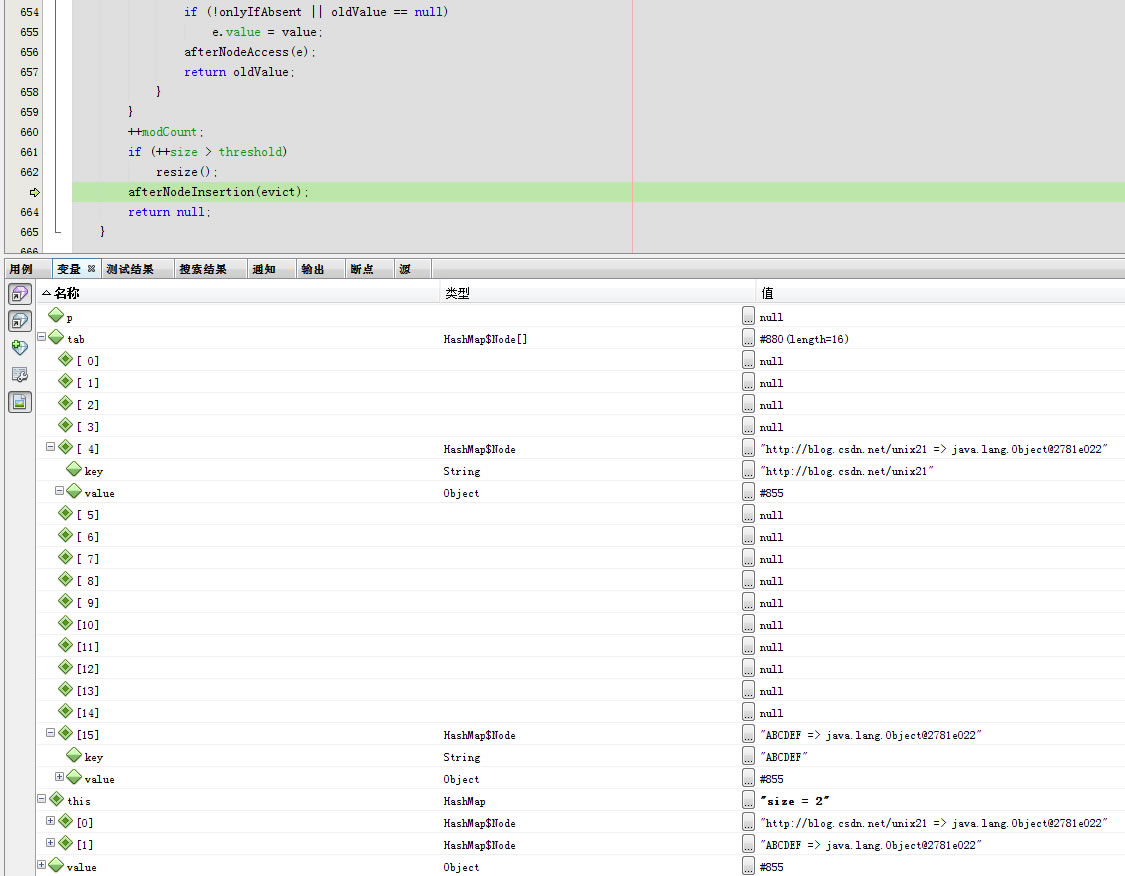This screenshot has height=876, width=1125.
Task: Collapse the [15] node
Action: 50,733
